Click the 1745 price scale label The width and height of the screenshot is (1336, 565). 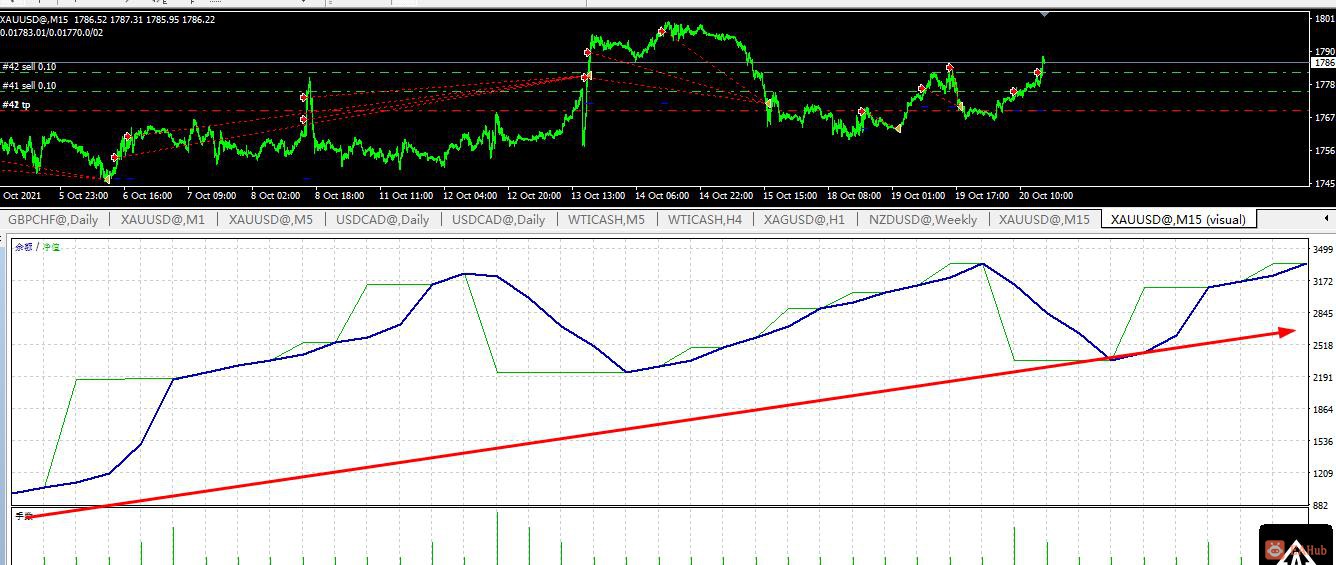1324,184
